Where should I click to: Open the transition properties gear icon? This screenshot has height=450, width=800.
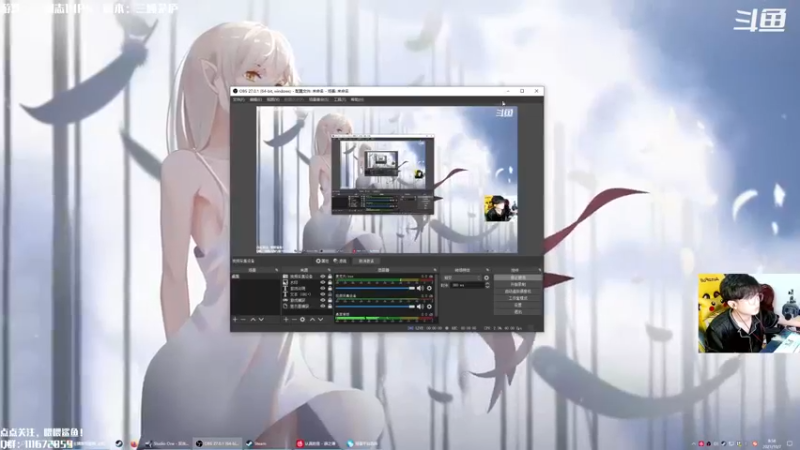pyautogui.click(x=486, y=278)
